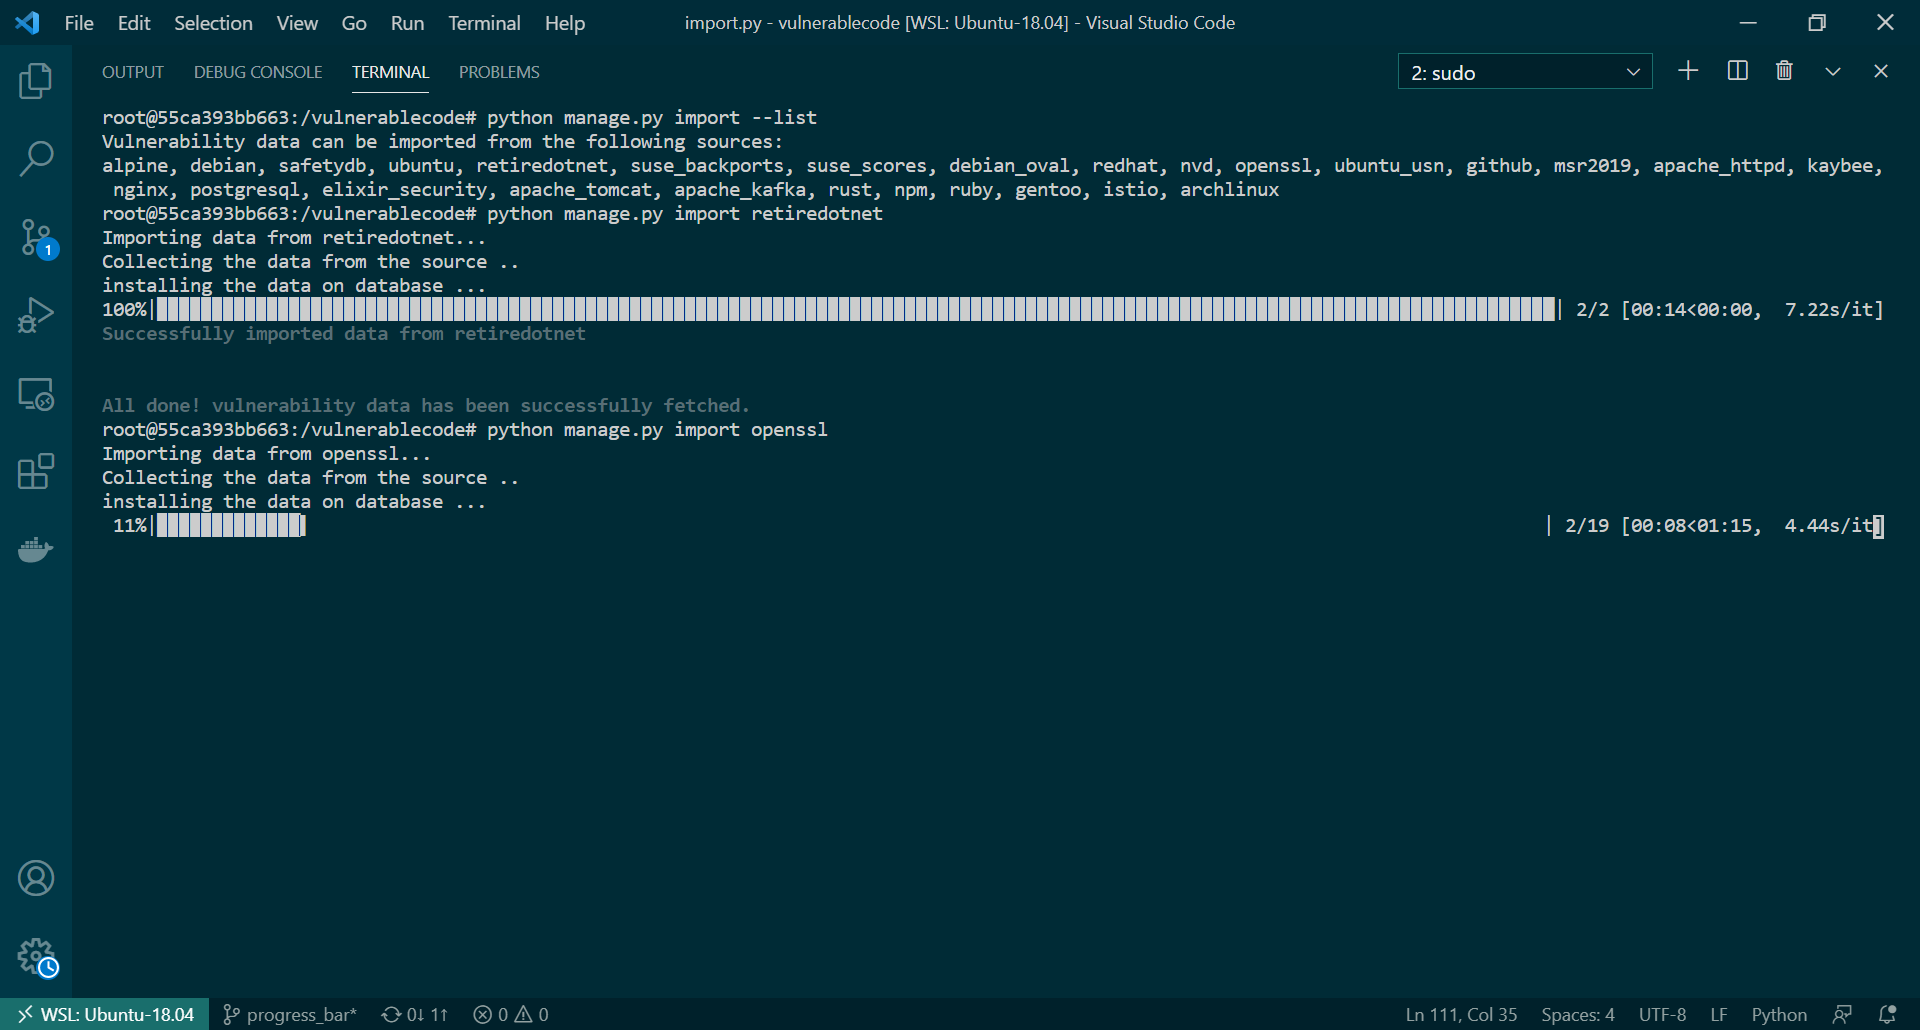
Task: Open the Manage gear settings icon
Action: pyautogui.click(x=38, y=958)
